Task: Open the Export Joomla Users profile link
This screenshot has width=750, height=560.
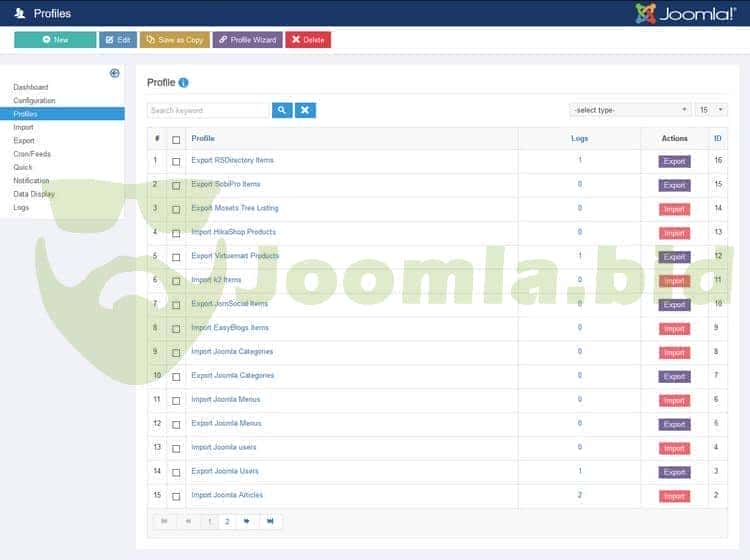Action: tap(225, 471)
